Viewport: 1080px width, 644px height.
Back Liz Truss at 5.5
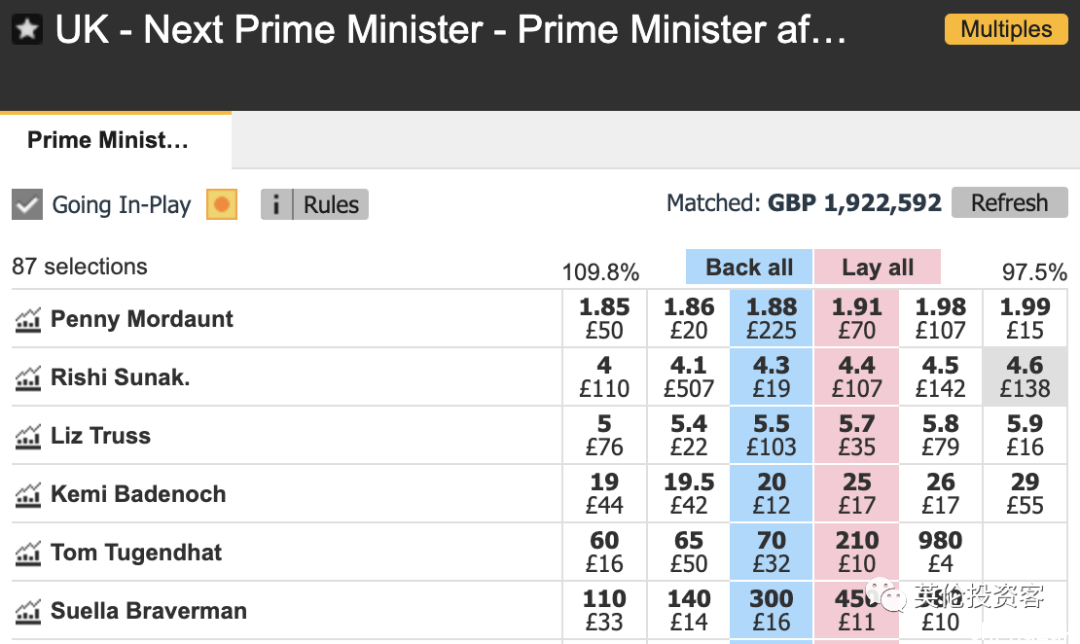(771, 435)
